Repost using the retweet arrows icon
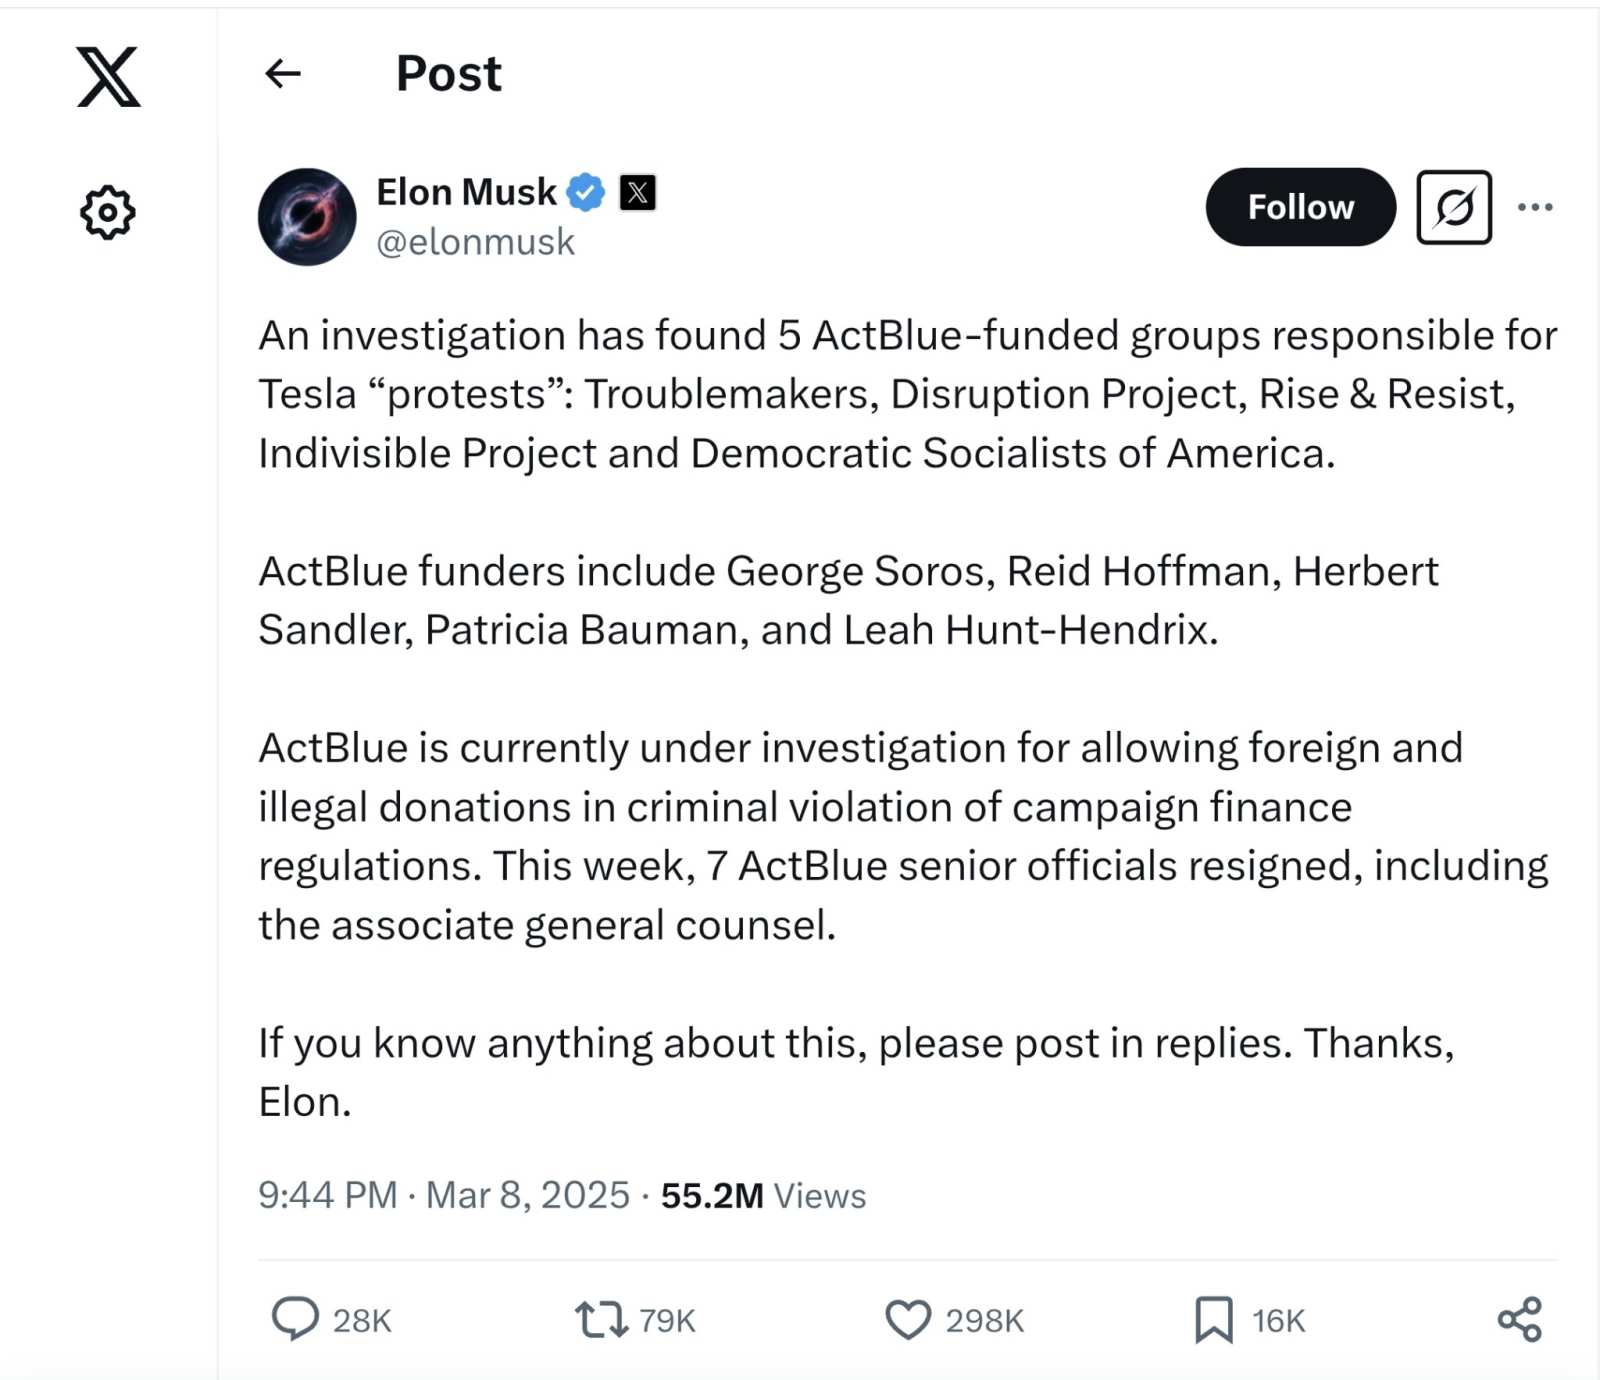The width and height of the screenshot is (1600, 1380). coord(601,1319)
